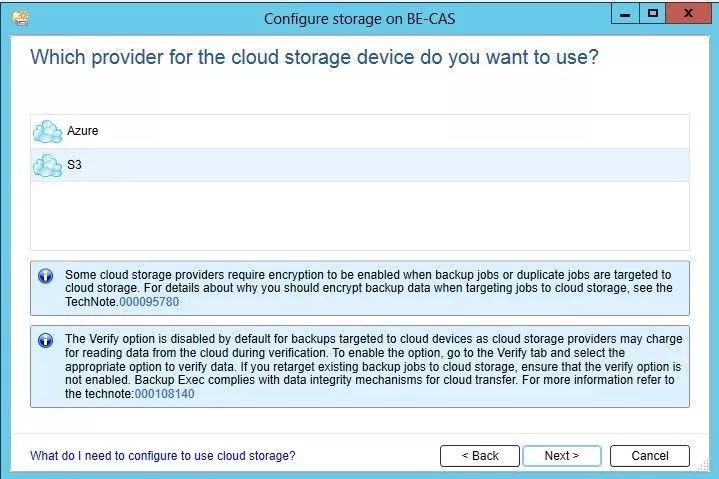Maximize the Configure storage window

(x=654, y=14)
